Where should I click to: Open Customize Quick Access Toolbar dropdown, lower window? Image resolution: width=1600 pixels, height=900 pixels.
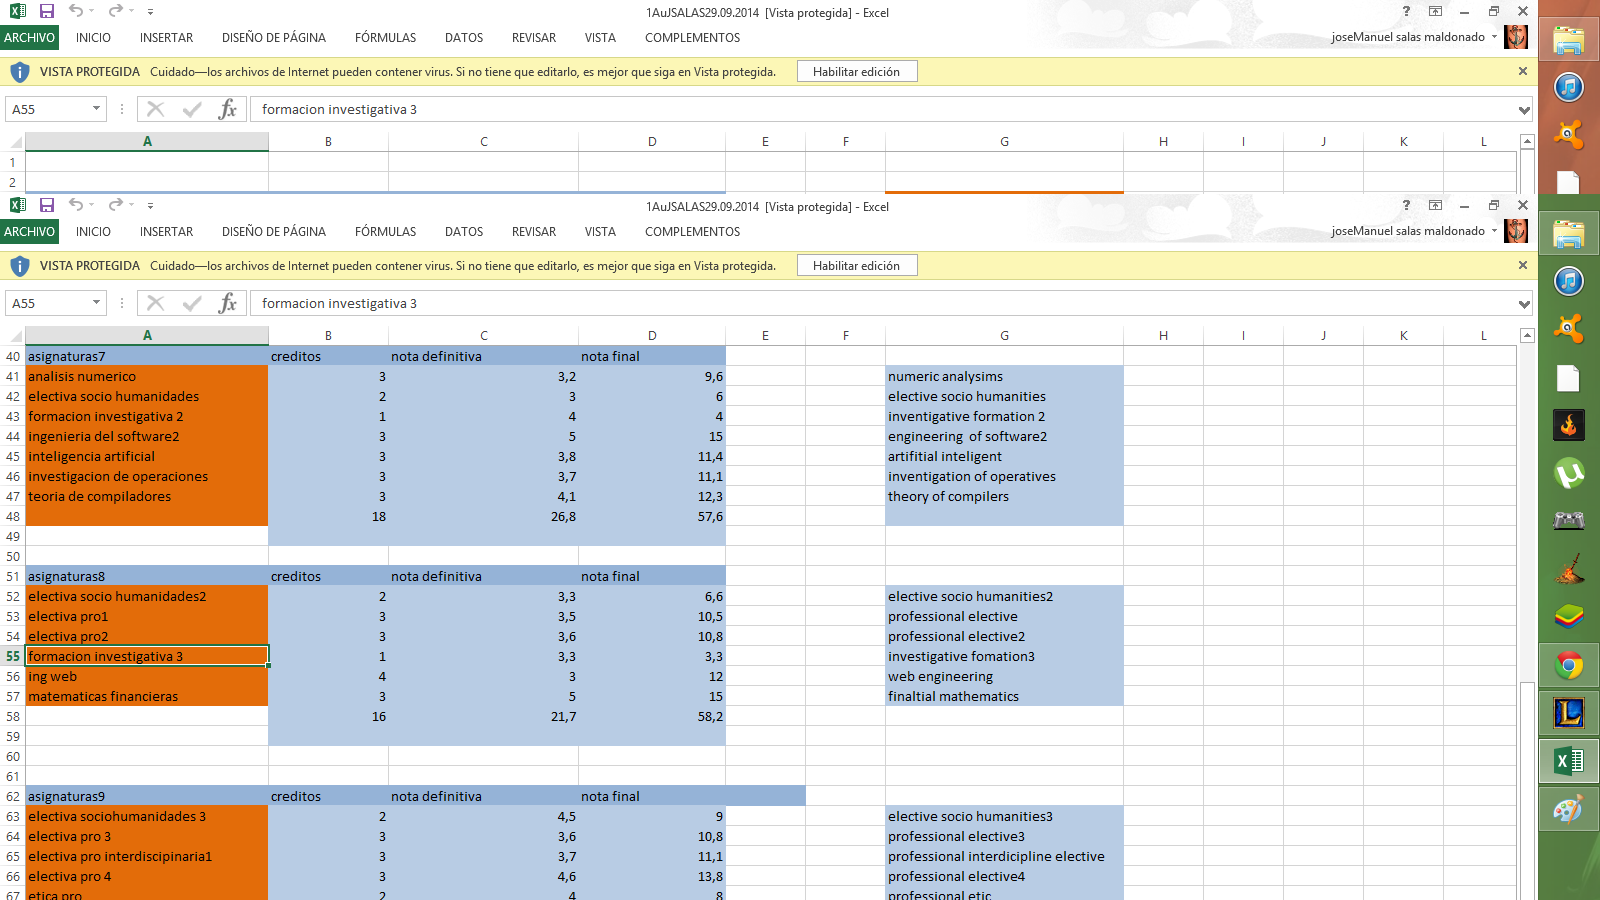point(150,206)
